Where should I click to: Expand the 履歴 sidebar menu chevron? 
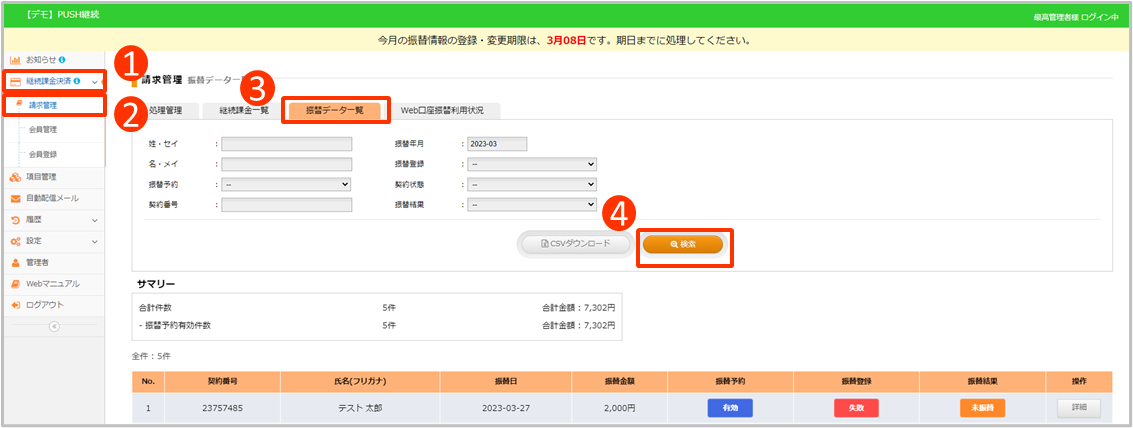click(95, 220)
